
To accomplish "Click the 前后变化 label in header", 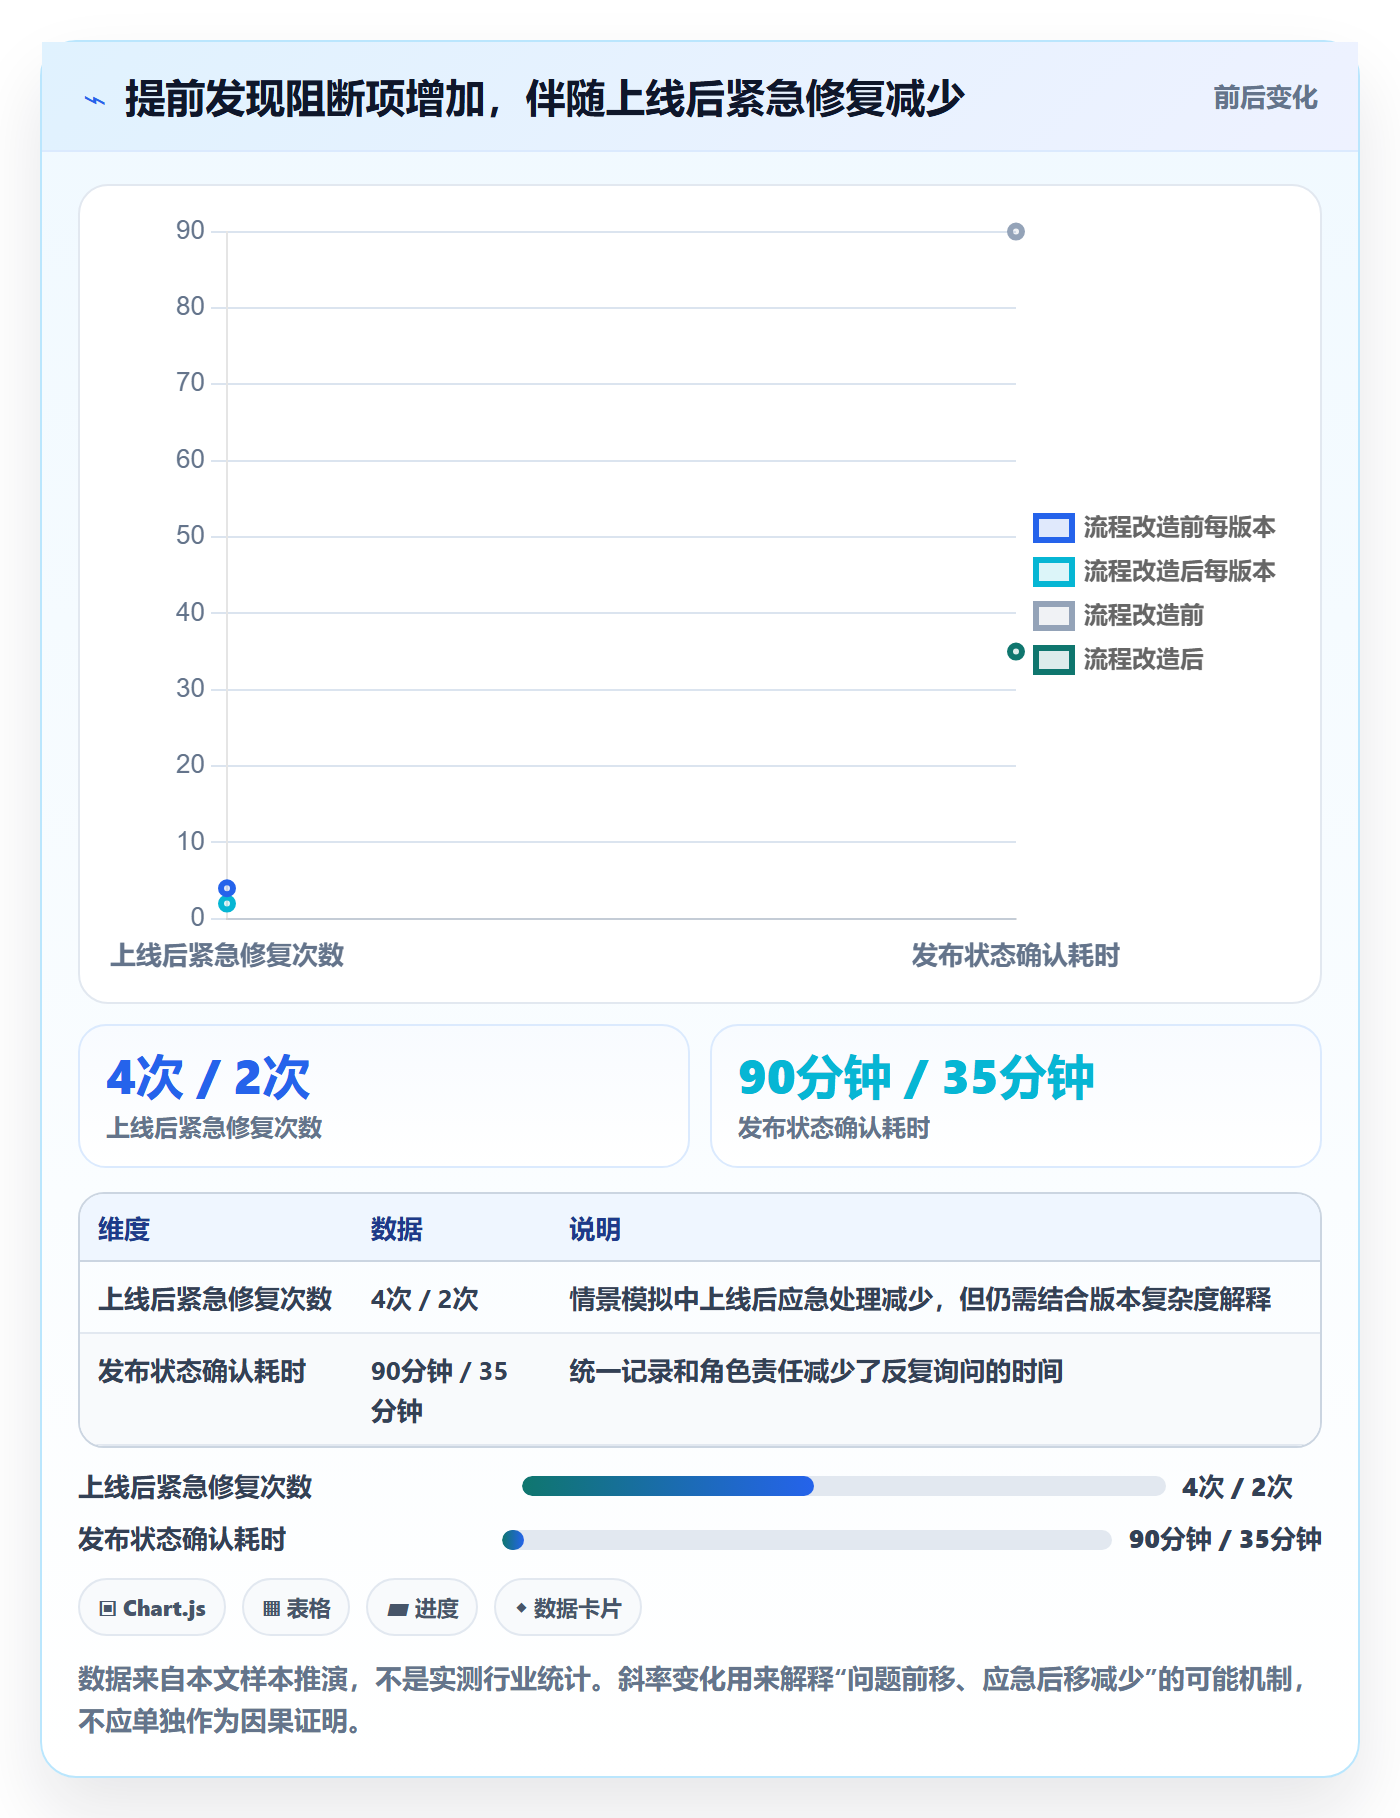I will coord(1265,98).
